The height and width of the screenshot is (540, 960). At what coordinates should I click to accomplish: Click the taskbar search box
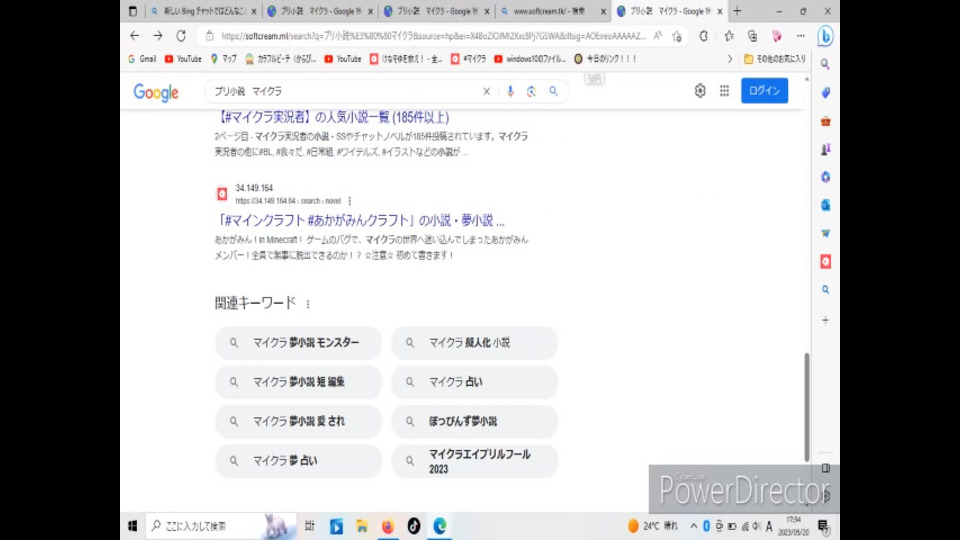(221, 526)
